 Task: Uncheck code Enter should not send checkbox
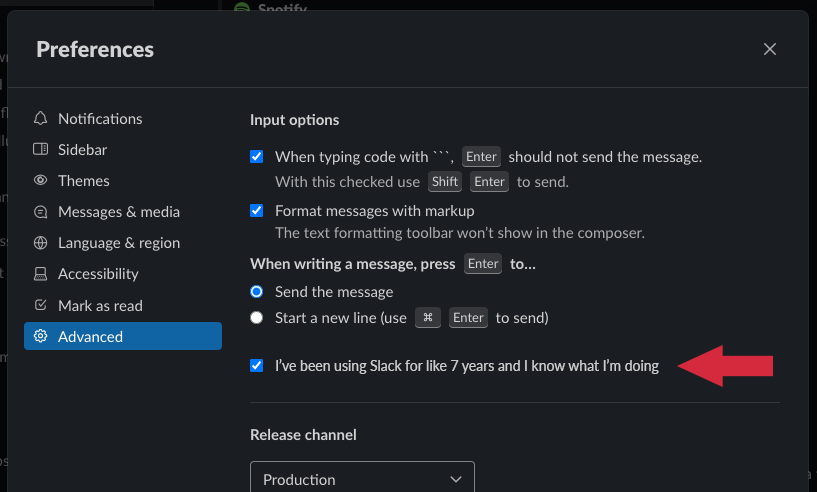pos(256,156)
